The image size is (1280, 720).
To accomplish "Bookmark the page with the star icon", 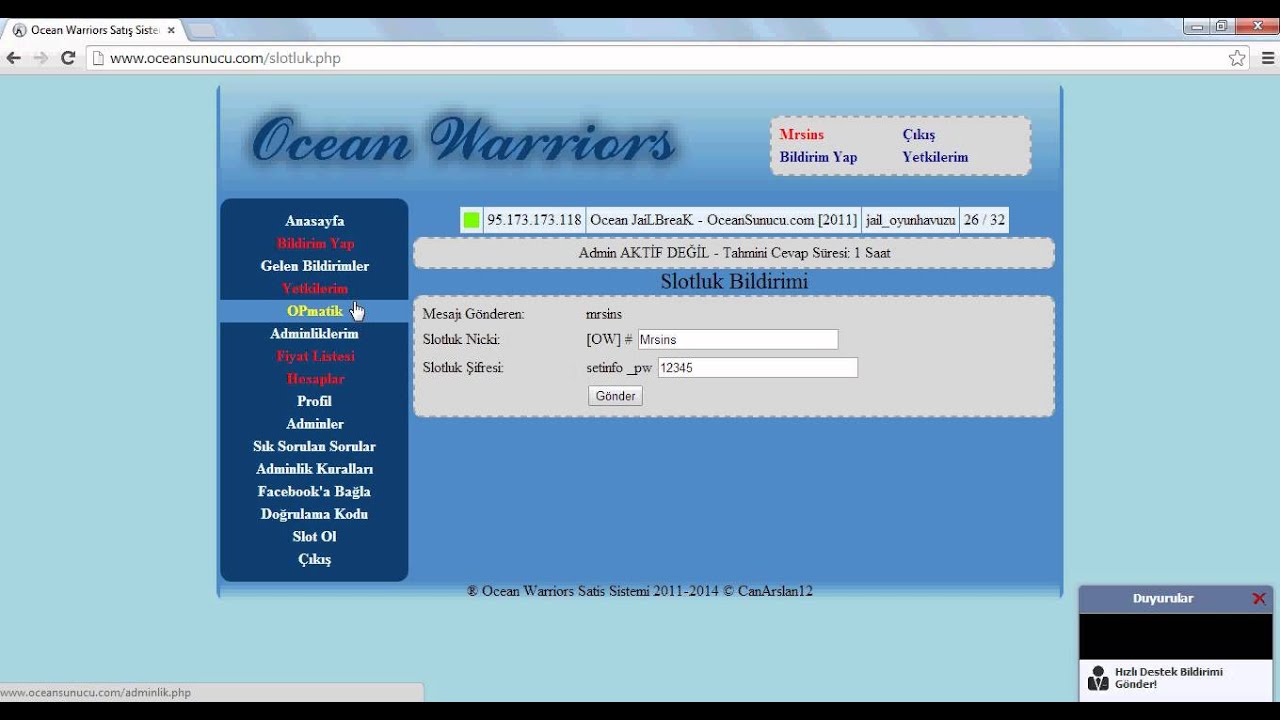I will [x=1237, y=58].
